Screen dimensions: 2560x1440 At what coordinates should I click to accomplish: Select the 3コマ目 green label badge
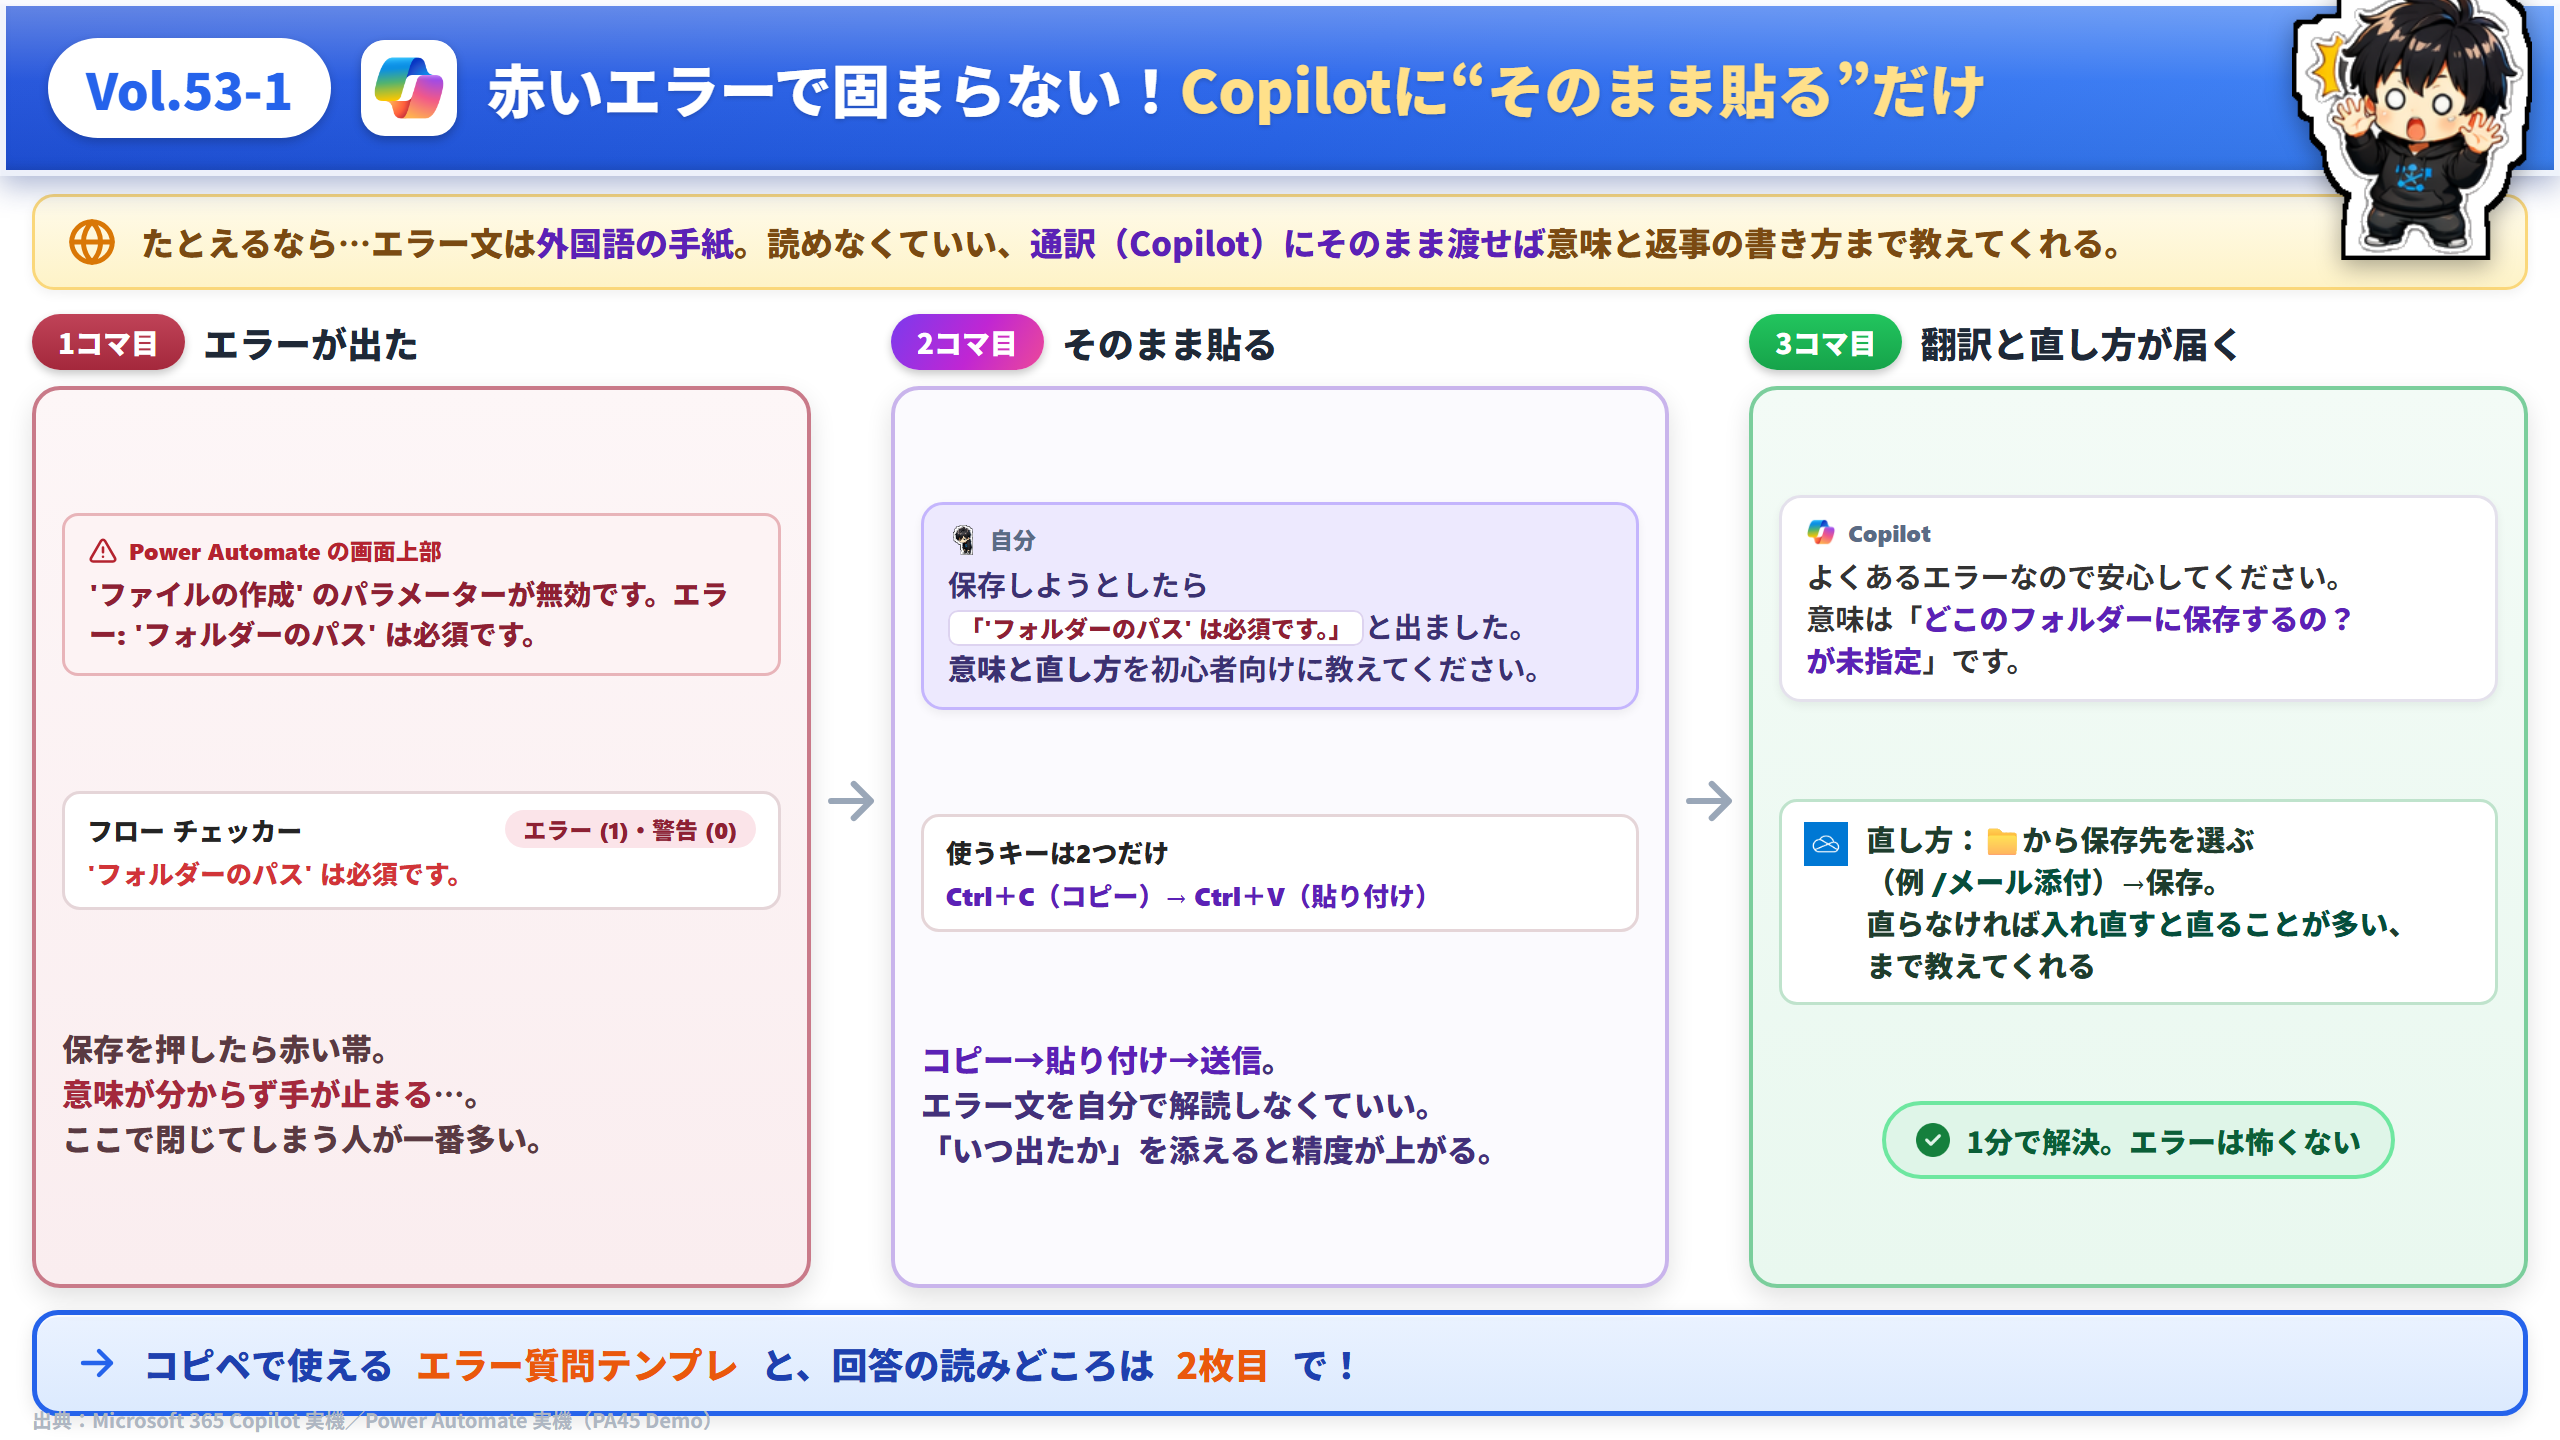tap(1824, 343)
